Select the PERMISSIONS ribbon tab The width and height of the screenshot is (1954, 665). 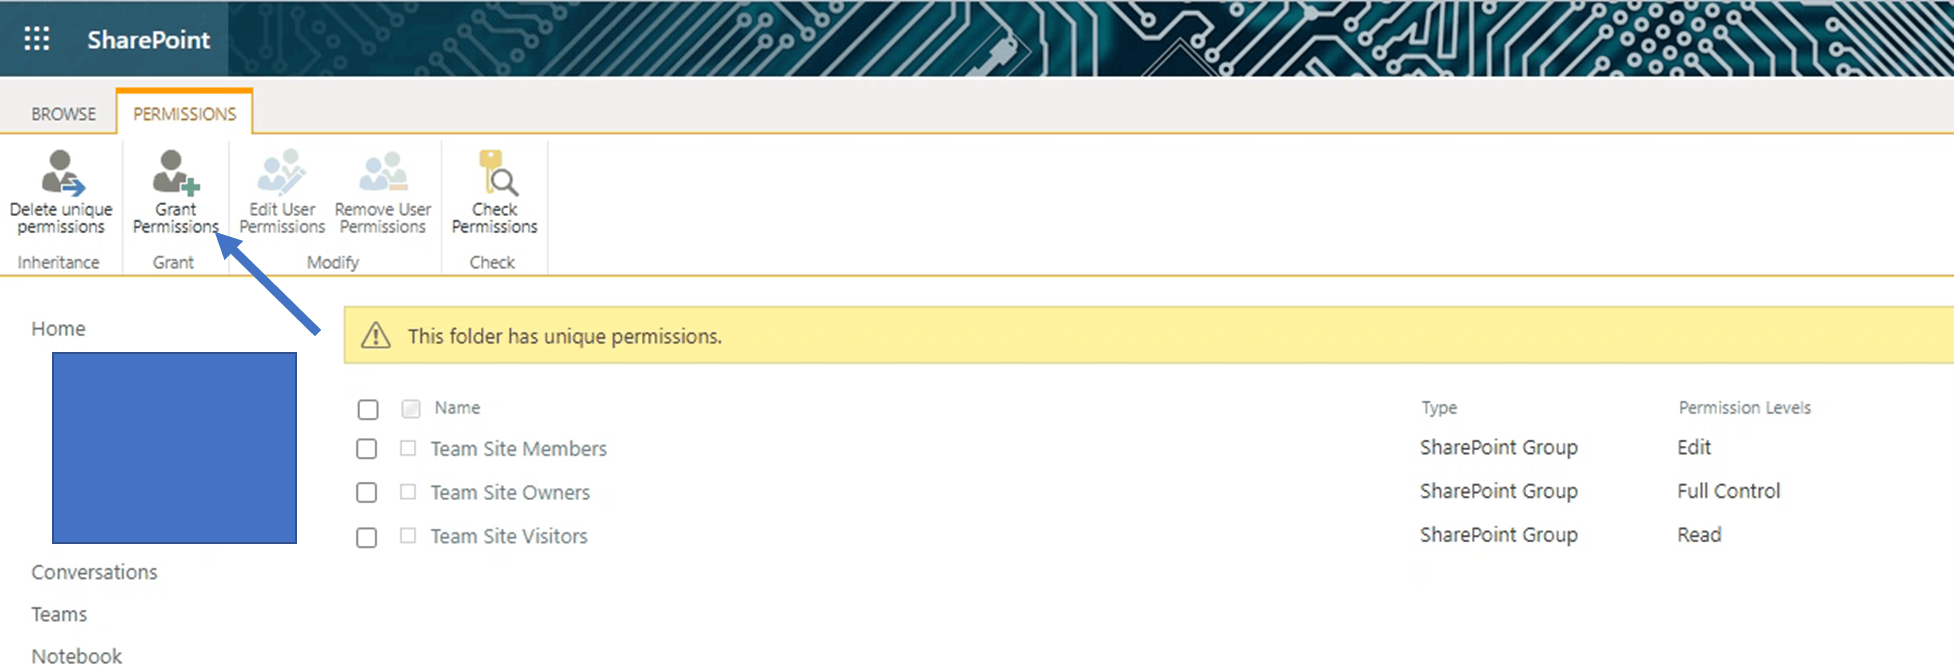[x=185, y=114]
